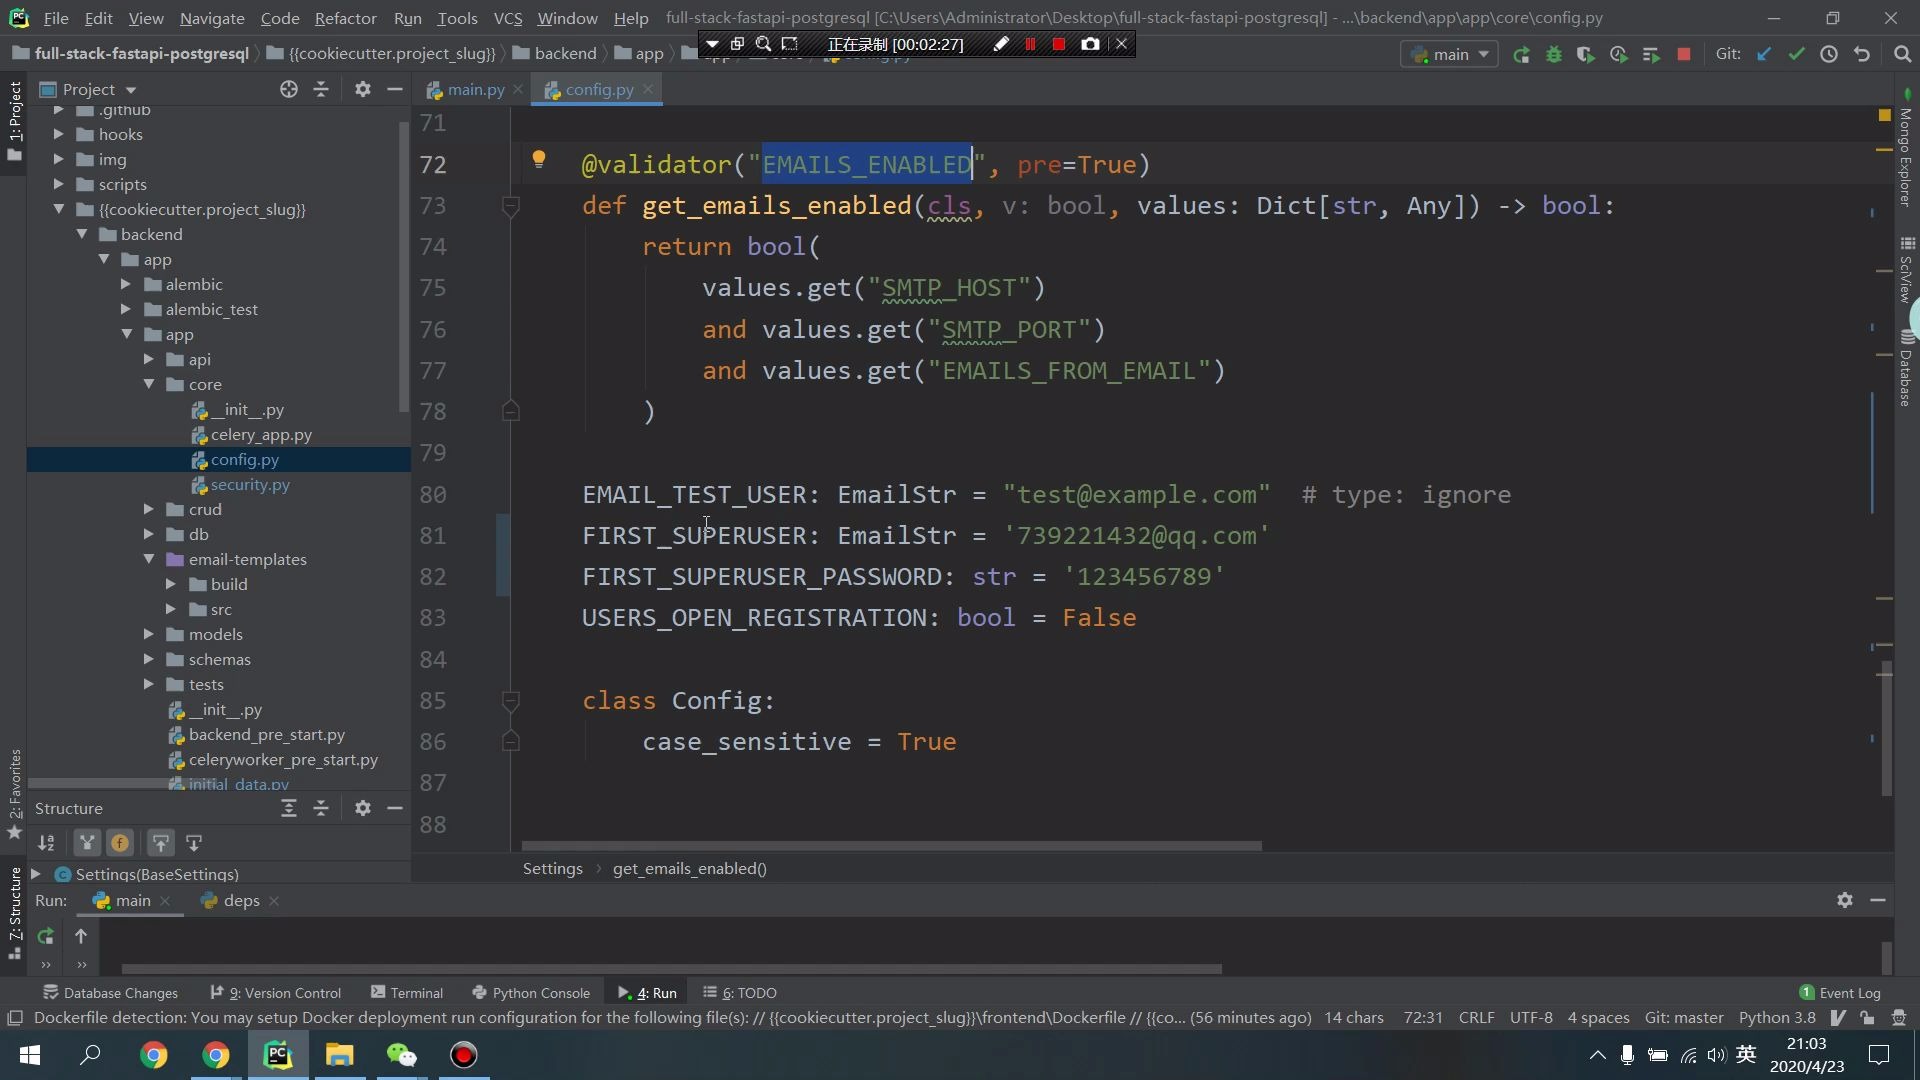Click Git update project arrow
This screenshot has height=1080, width=1920.
pyautogui.click(x=1764, y=55)
